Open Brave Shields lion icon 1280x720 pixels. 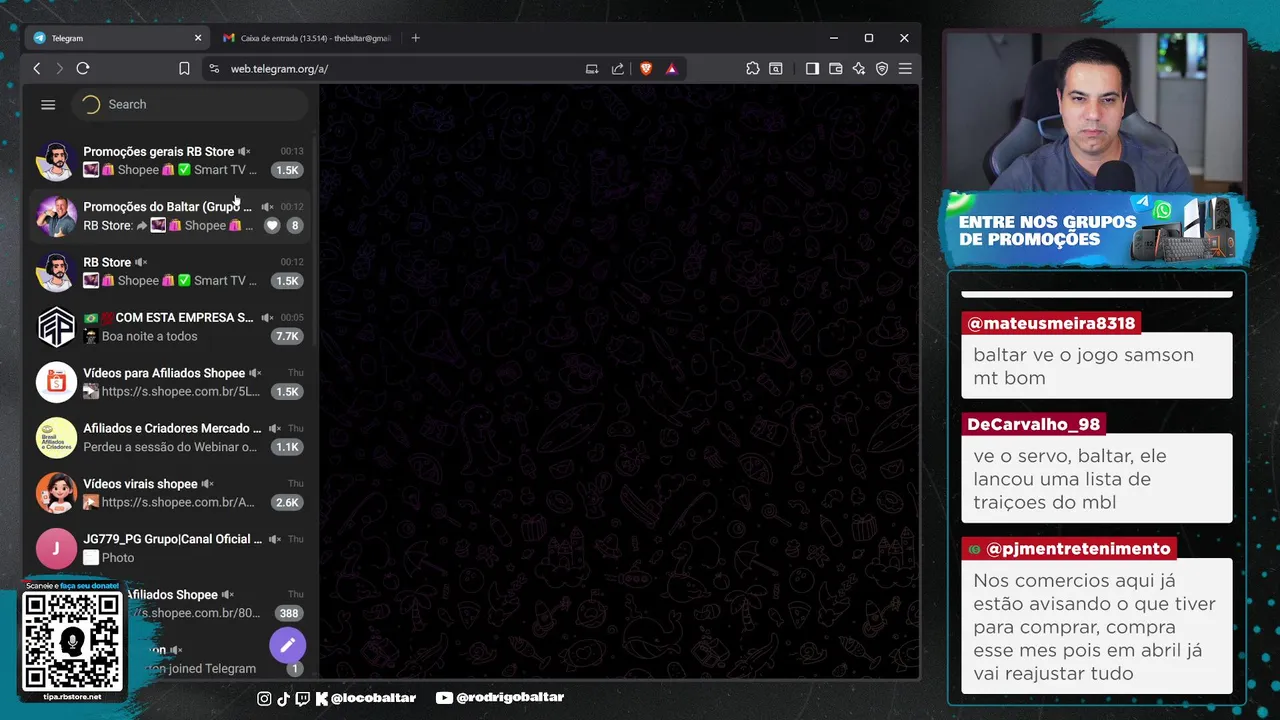(x=646, y=69)
